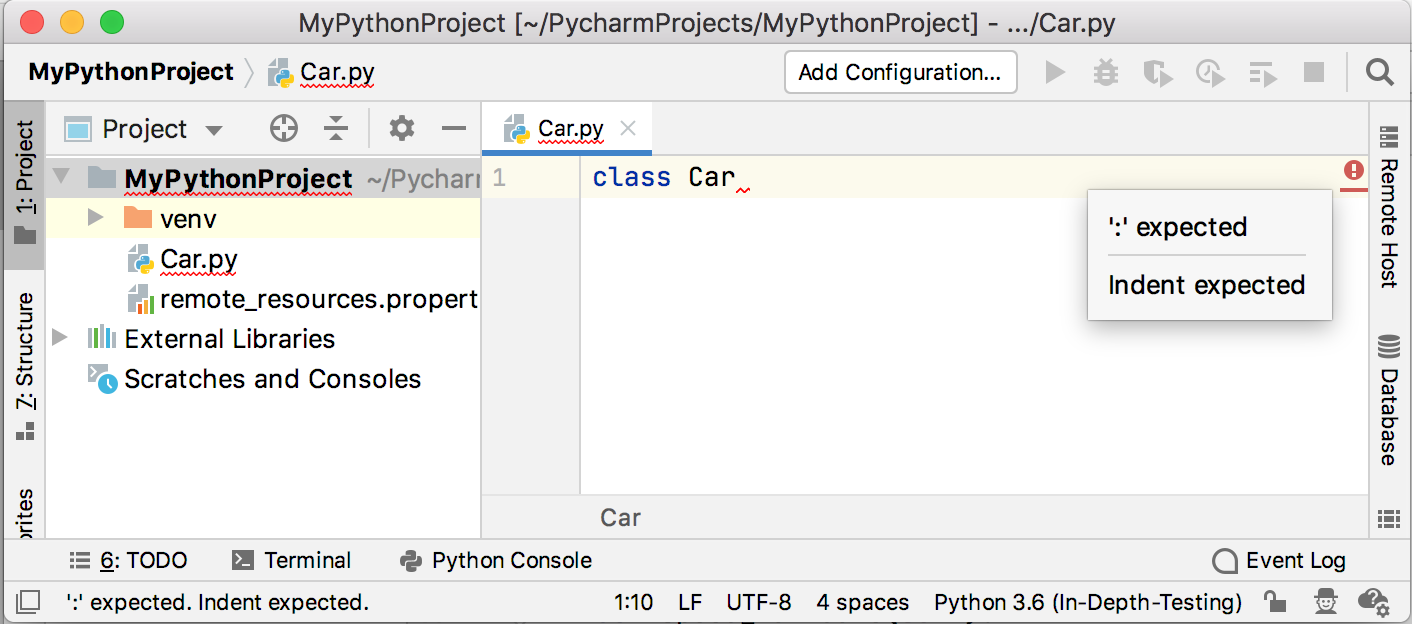The width and height of the screenshot is (1412, 624).
Task: Expand External Libraries node
Action: [60, 337]
